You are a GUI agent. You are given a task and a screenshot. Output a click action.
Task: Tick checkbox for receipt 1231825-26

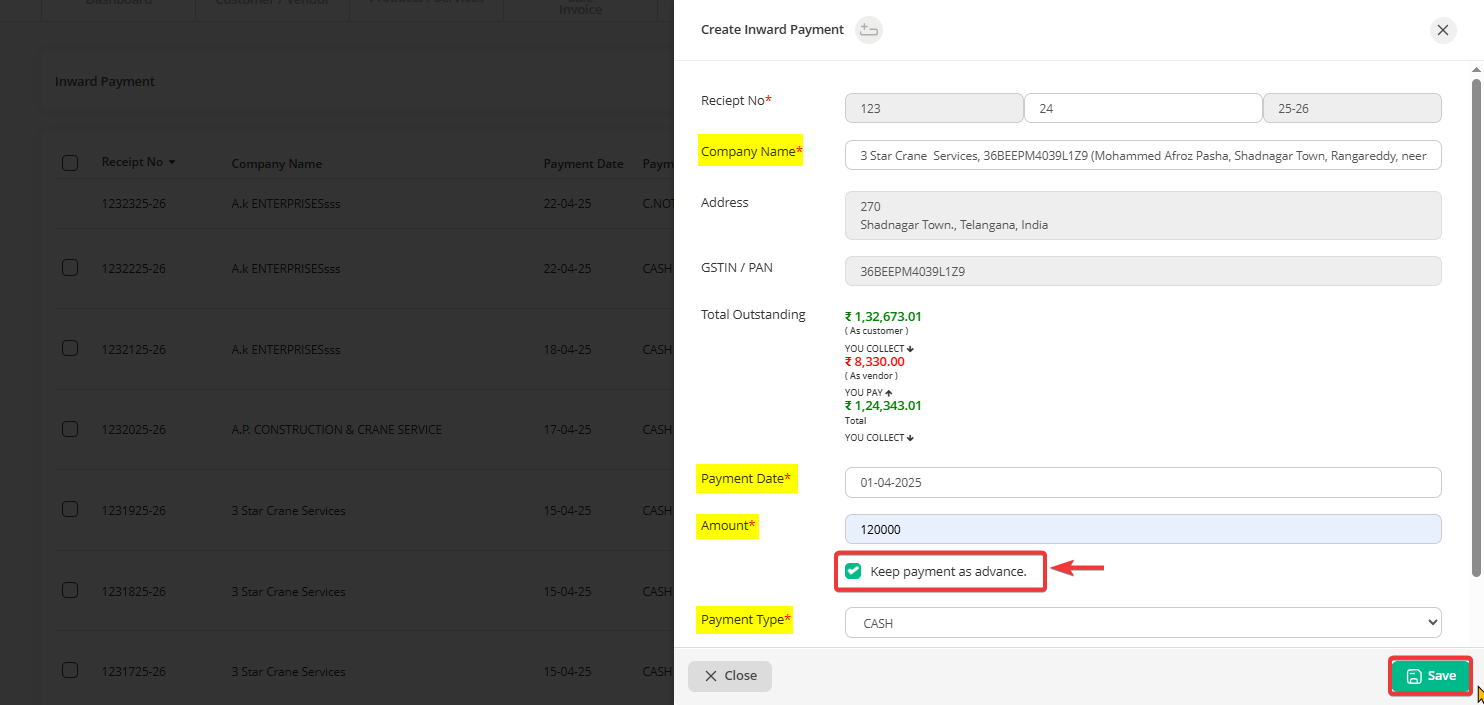(x=70, y=590)
